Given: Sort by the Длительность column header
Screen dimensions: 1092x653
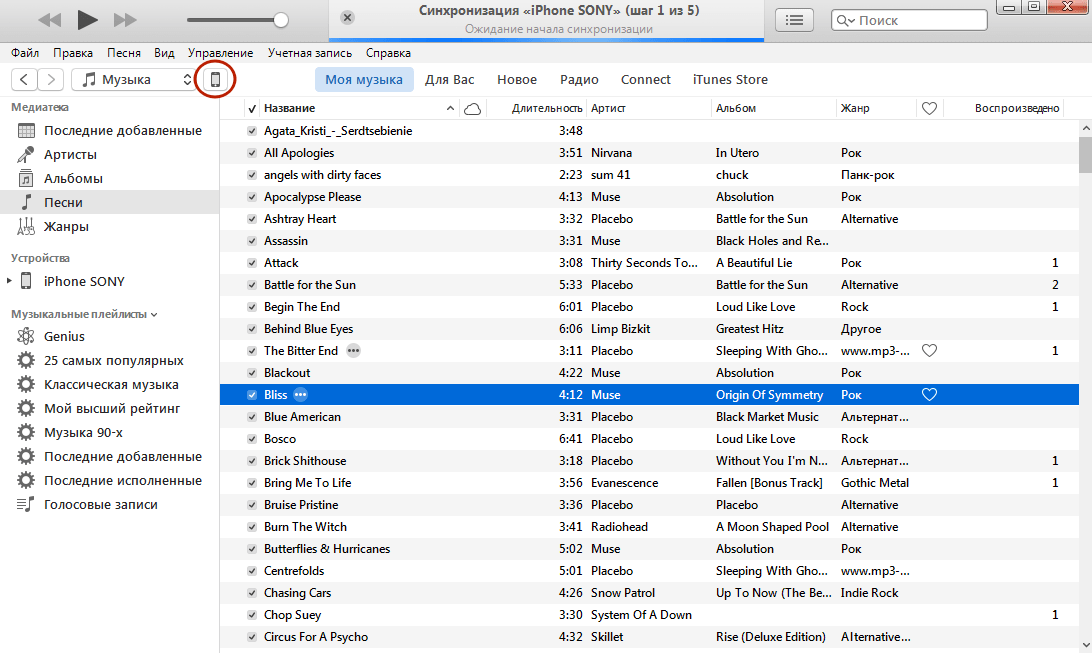Looking at the screenshot, I should (x=536, y=108).
